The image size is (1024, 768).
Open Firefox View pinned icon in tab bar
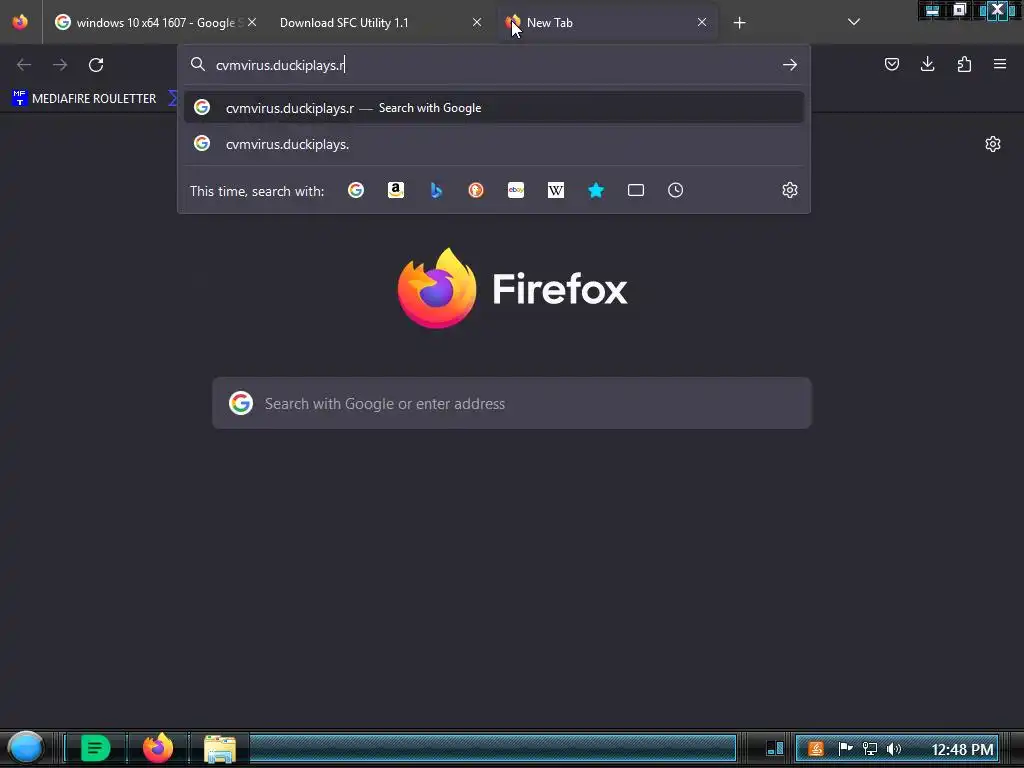(x=20, y=22)
